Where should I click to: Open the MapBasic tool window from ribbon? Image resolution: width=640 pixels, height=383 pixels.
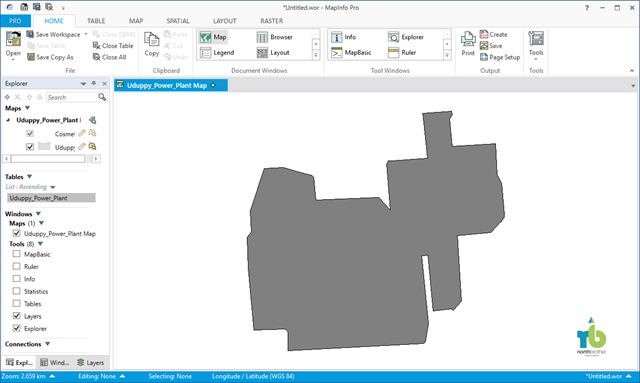point(351,53)
